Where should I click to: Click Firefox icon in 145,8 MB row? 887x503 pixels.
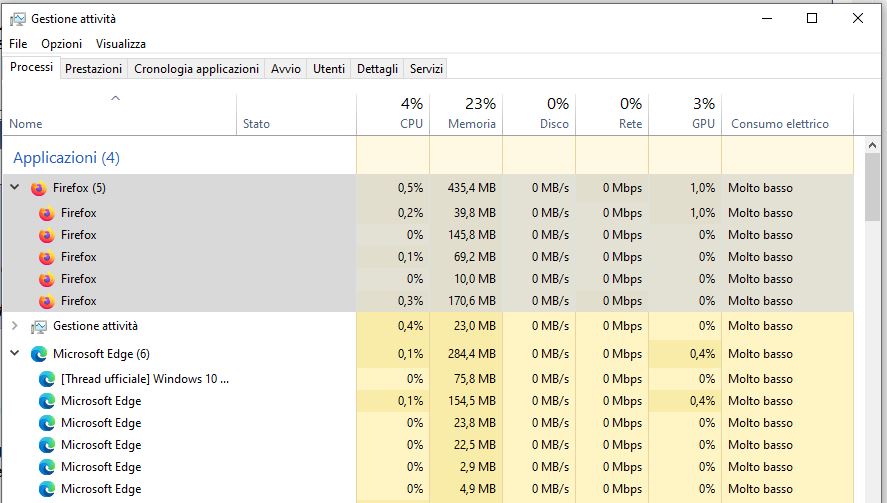(x=46, y=235)
